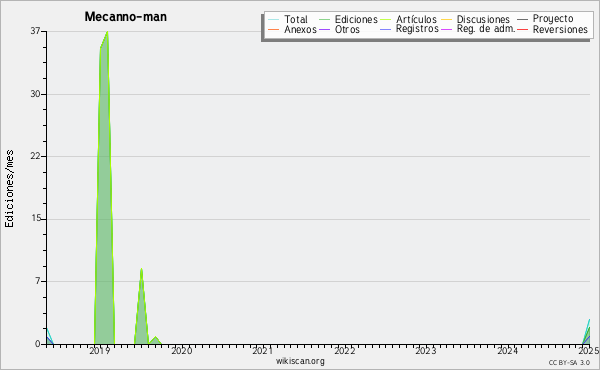This screenshot has height=370, width=600.
Task: Click the smaller green peak in mid-2019
Action: [x=141, y=306]
